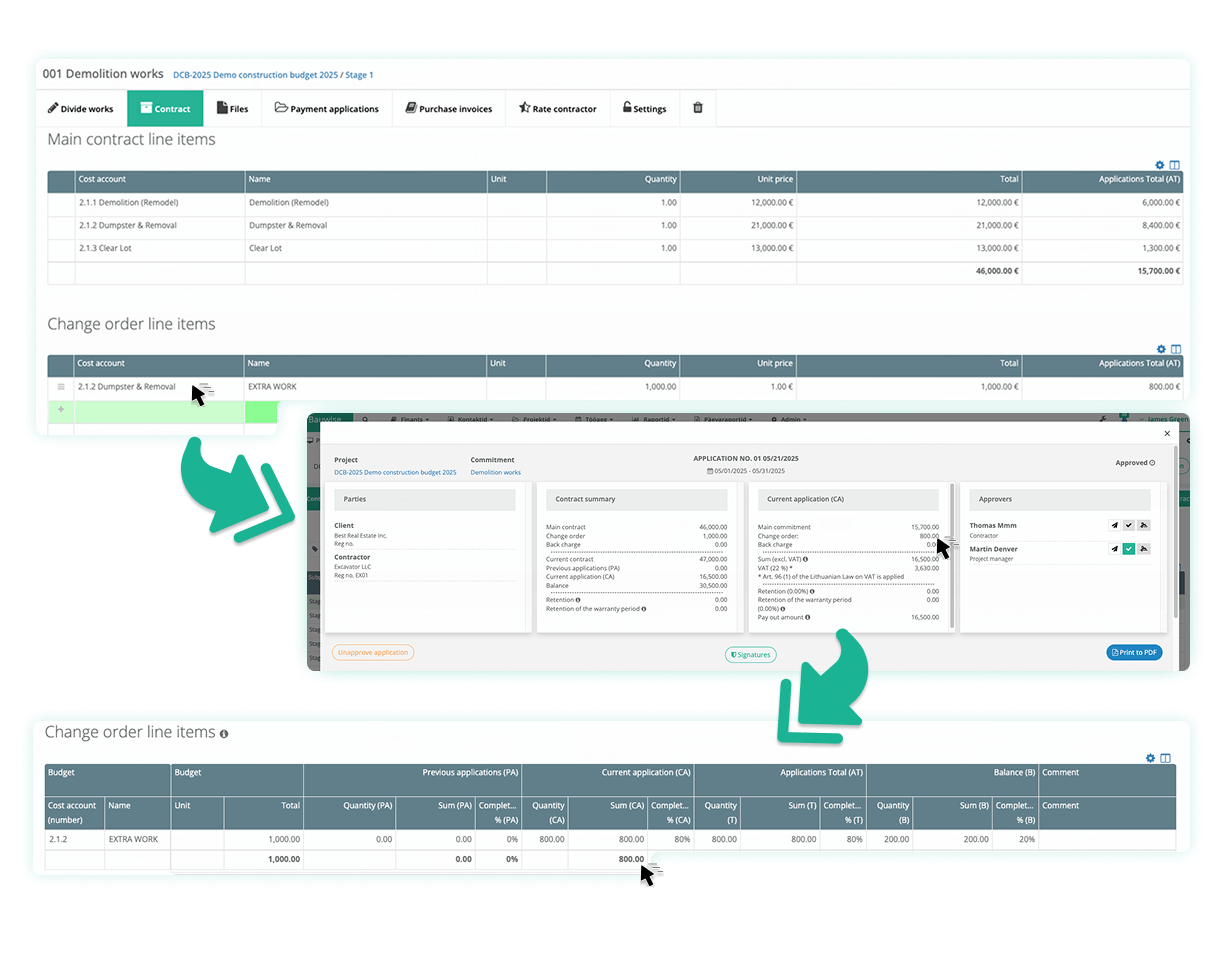This screenshot has width=1230, height=962.
Task: Click plus icon to add a new change order line
Action: coord(60,411)
